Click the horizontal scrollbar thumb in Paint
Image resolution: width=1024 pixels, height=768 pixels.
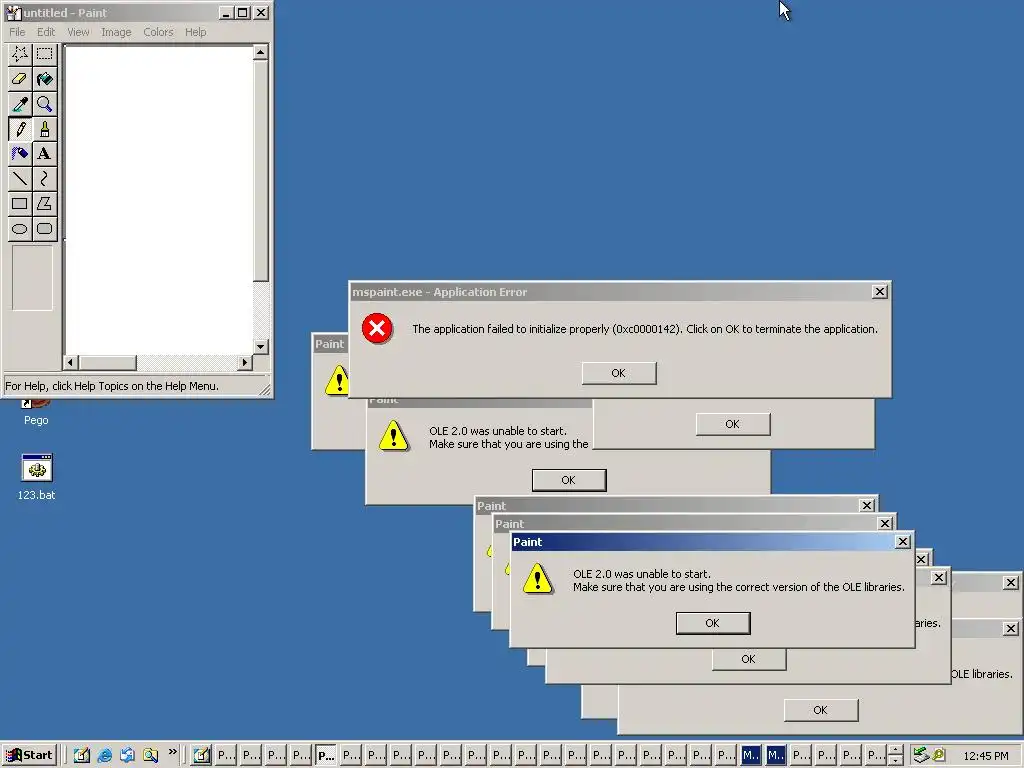pyautogui.click(x=107, y=362)
